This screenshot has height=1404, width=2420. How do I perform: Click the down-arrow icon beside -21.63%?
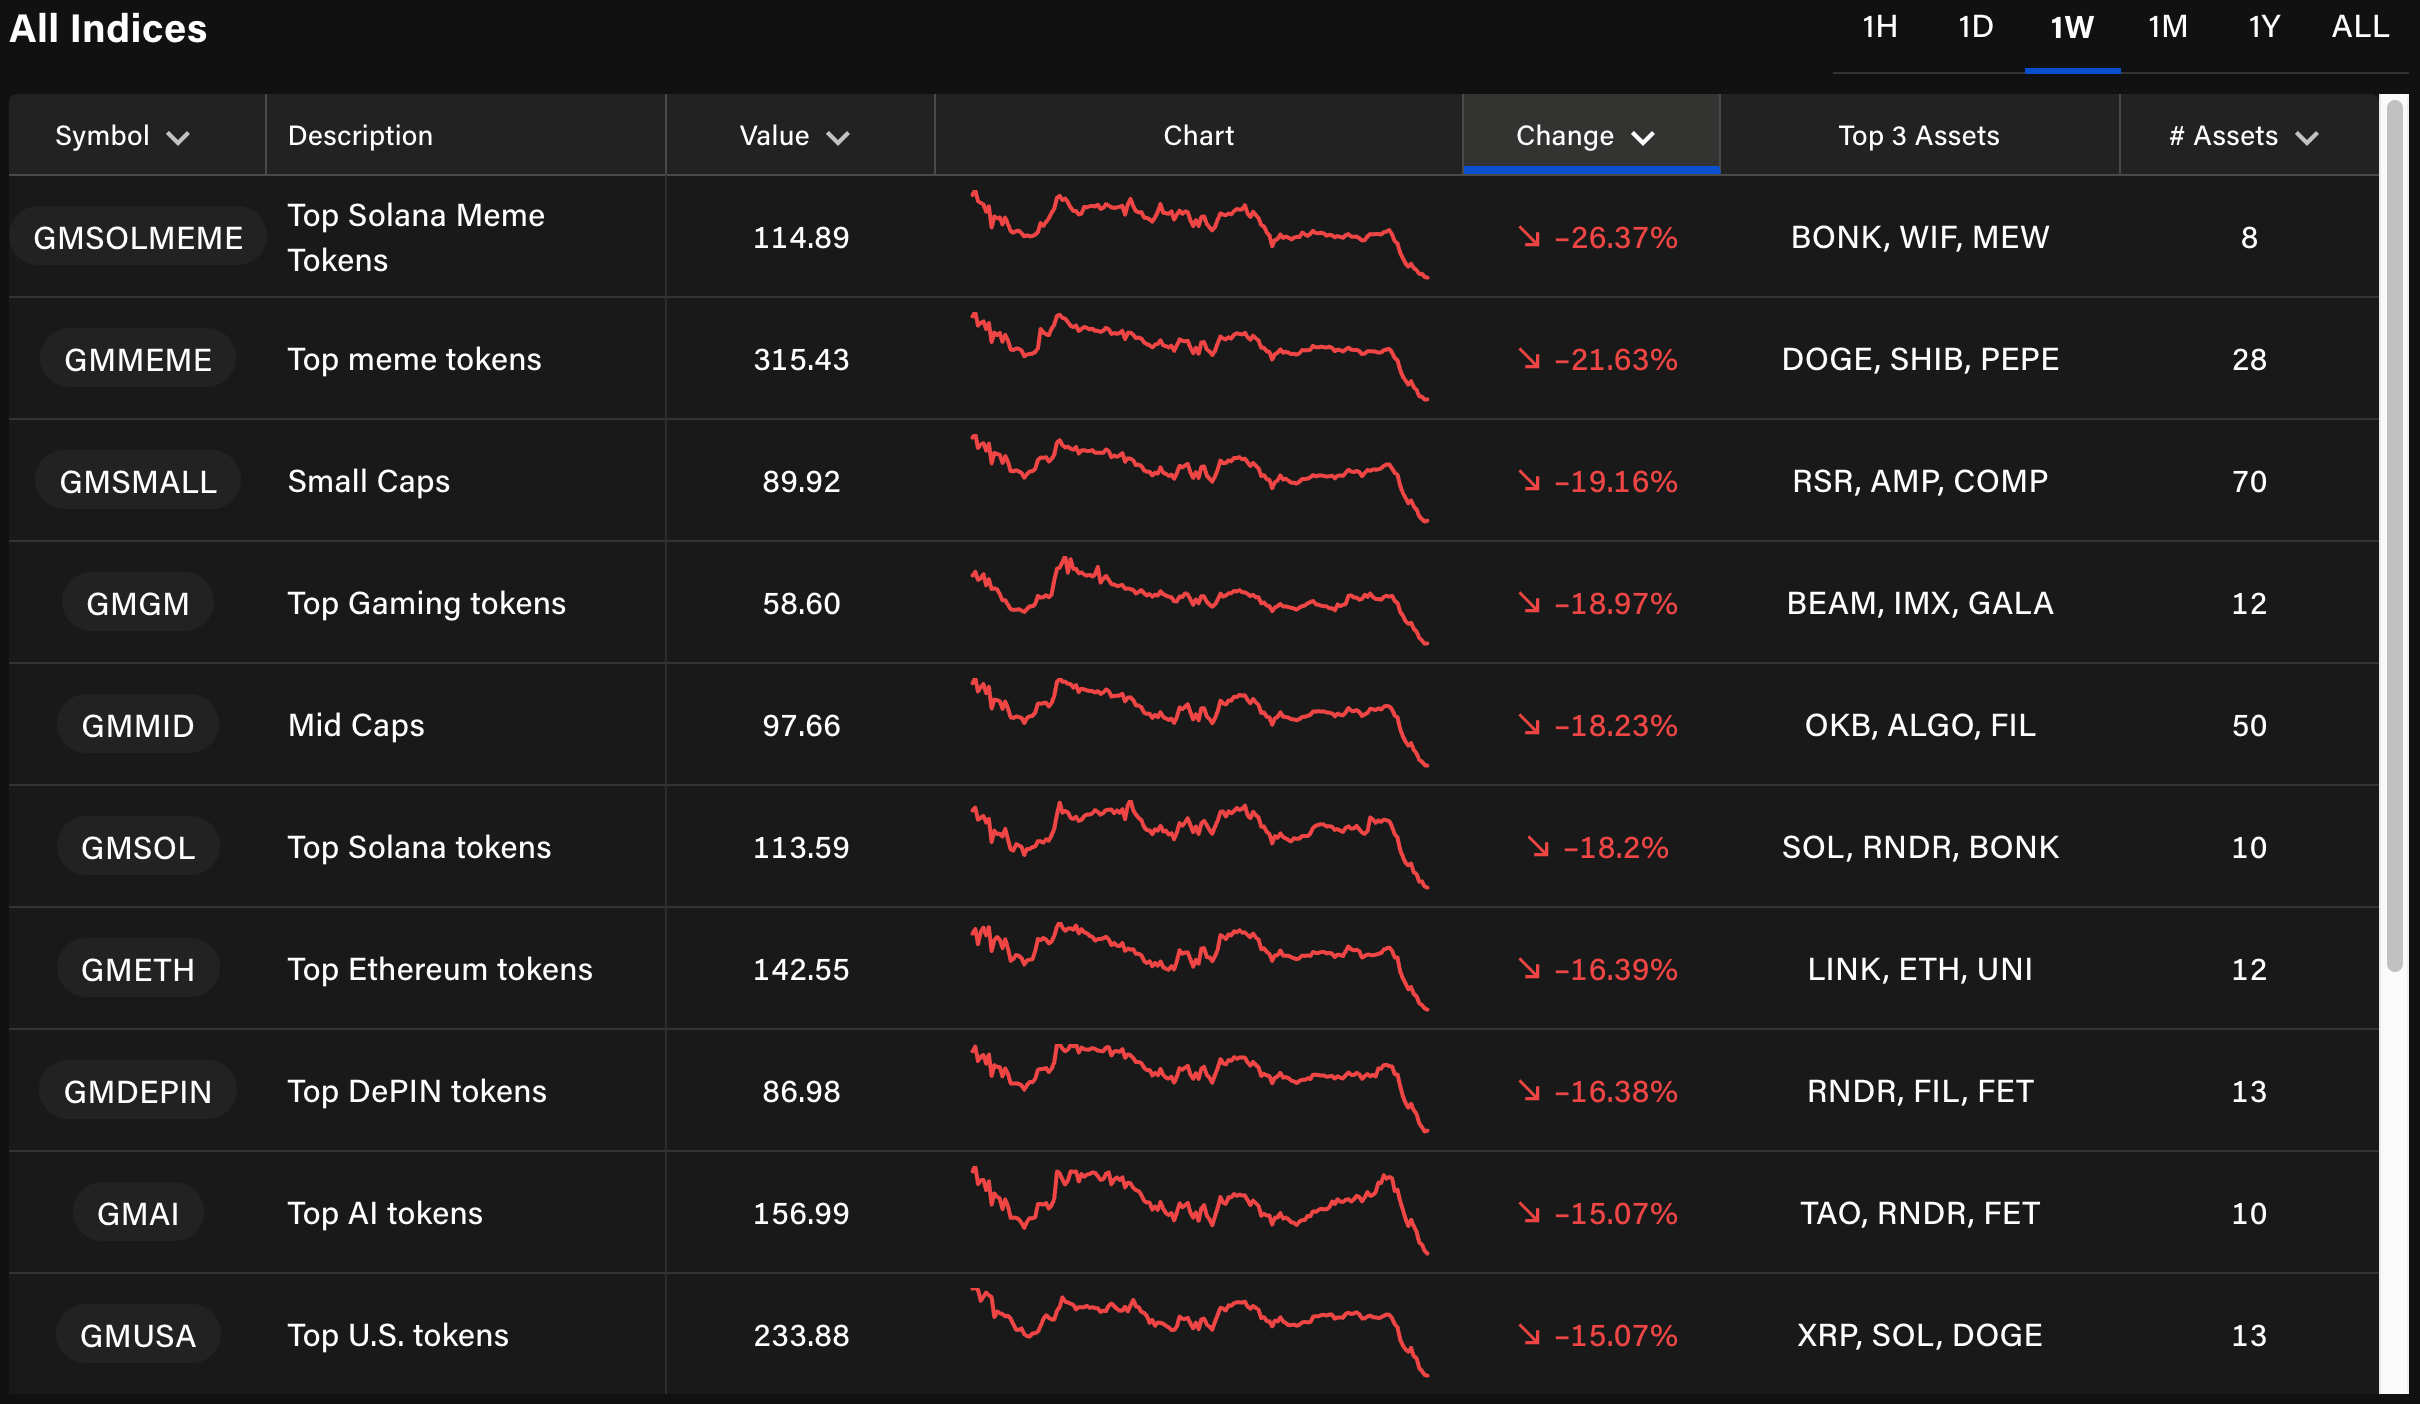pyautogui.click(x=1529, y=359)
